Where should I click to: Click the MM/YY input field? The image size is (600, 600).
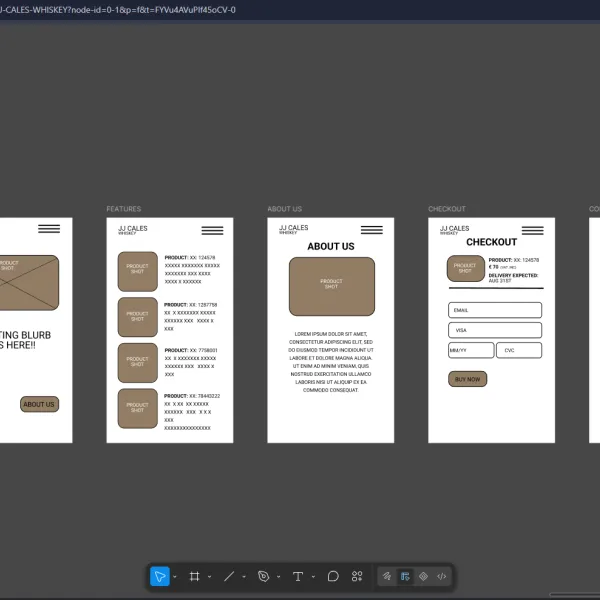(471, 350)
